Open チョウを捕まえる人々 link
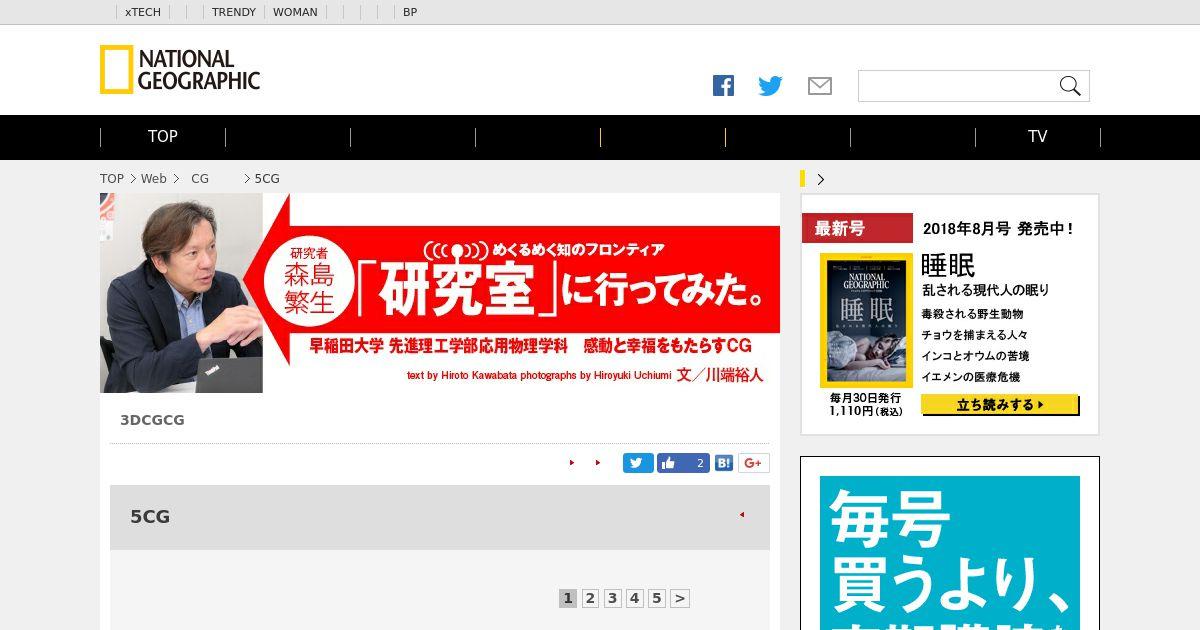The width and height of the screenshot is (1200, 630). click(974, 335)
